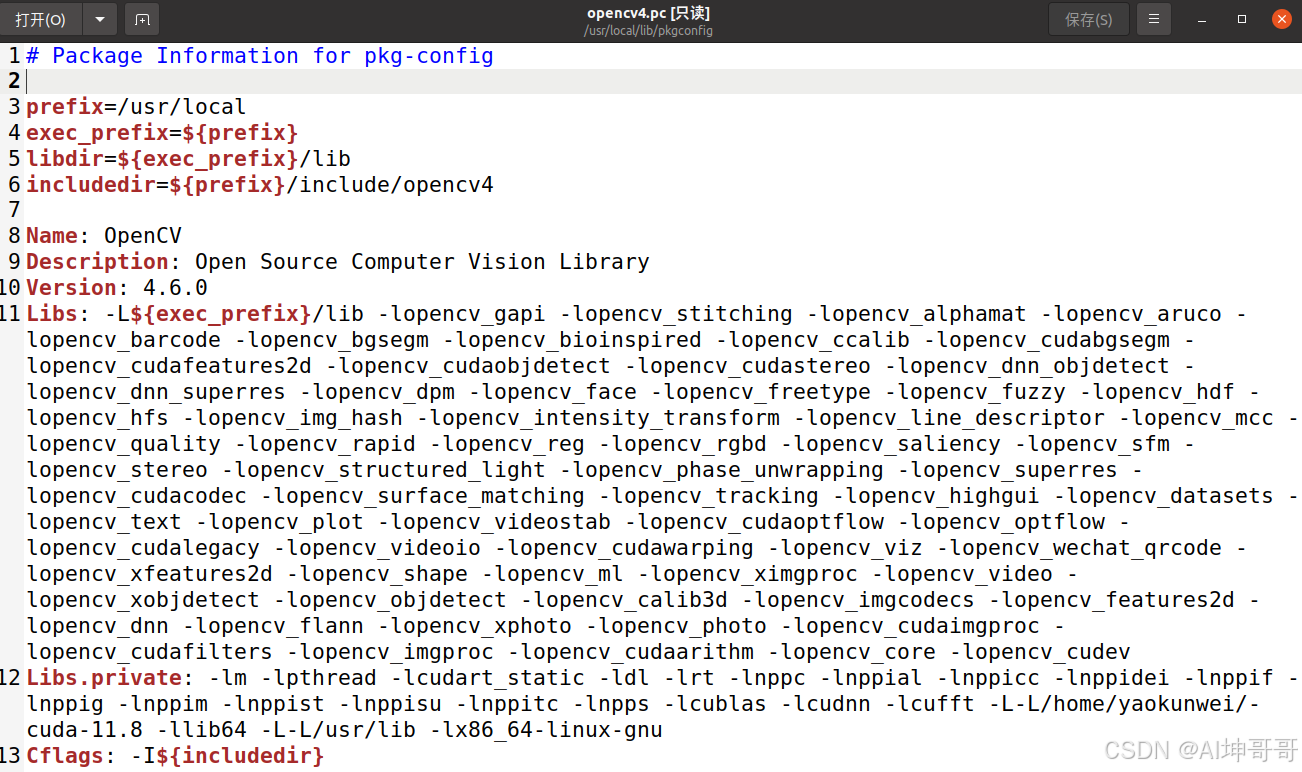Place cursor on the Version: 4.6.0 line
This screenshot has width=1302, height=772.
120,287
